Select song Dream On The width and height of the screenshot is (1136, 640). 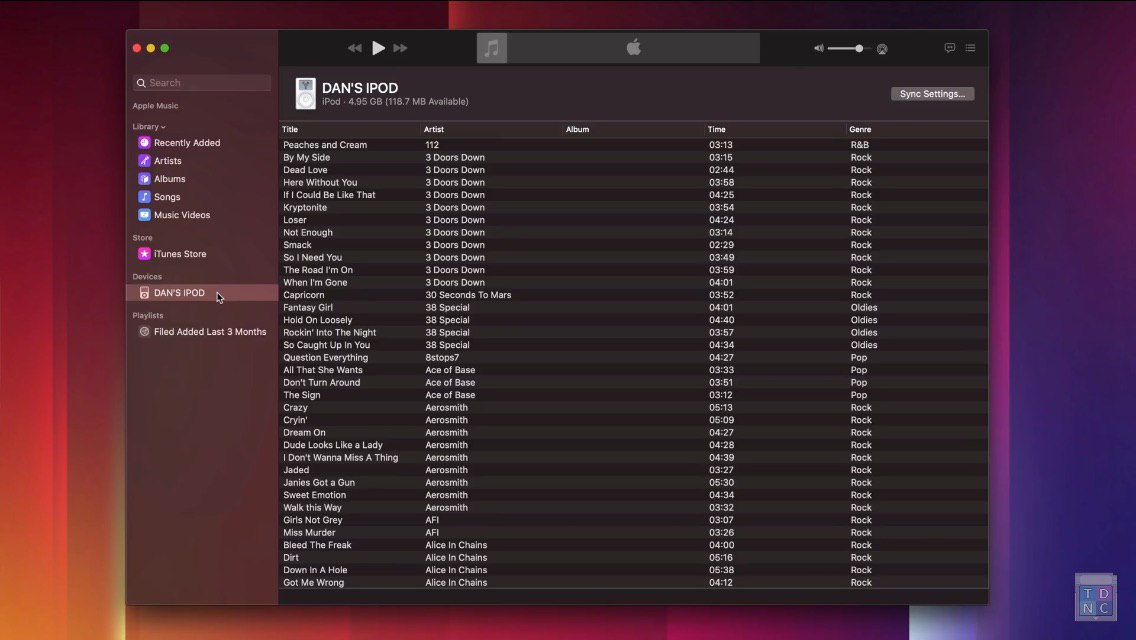click(x=304, y=433)
